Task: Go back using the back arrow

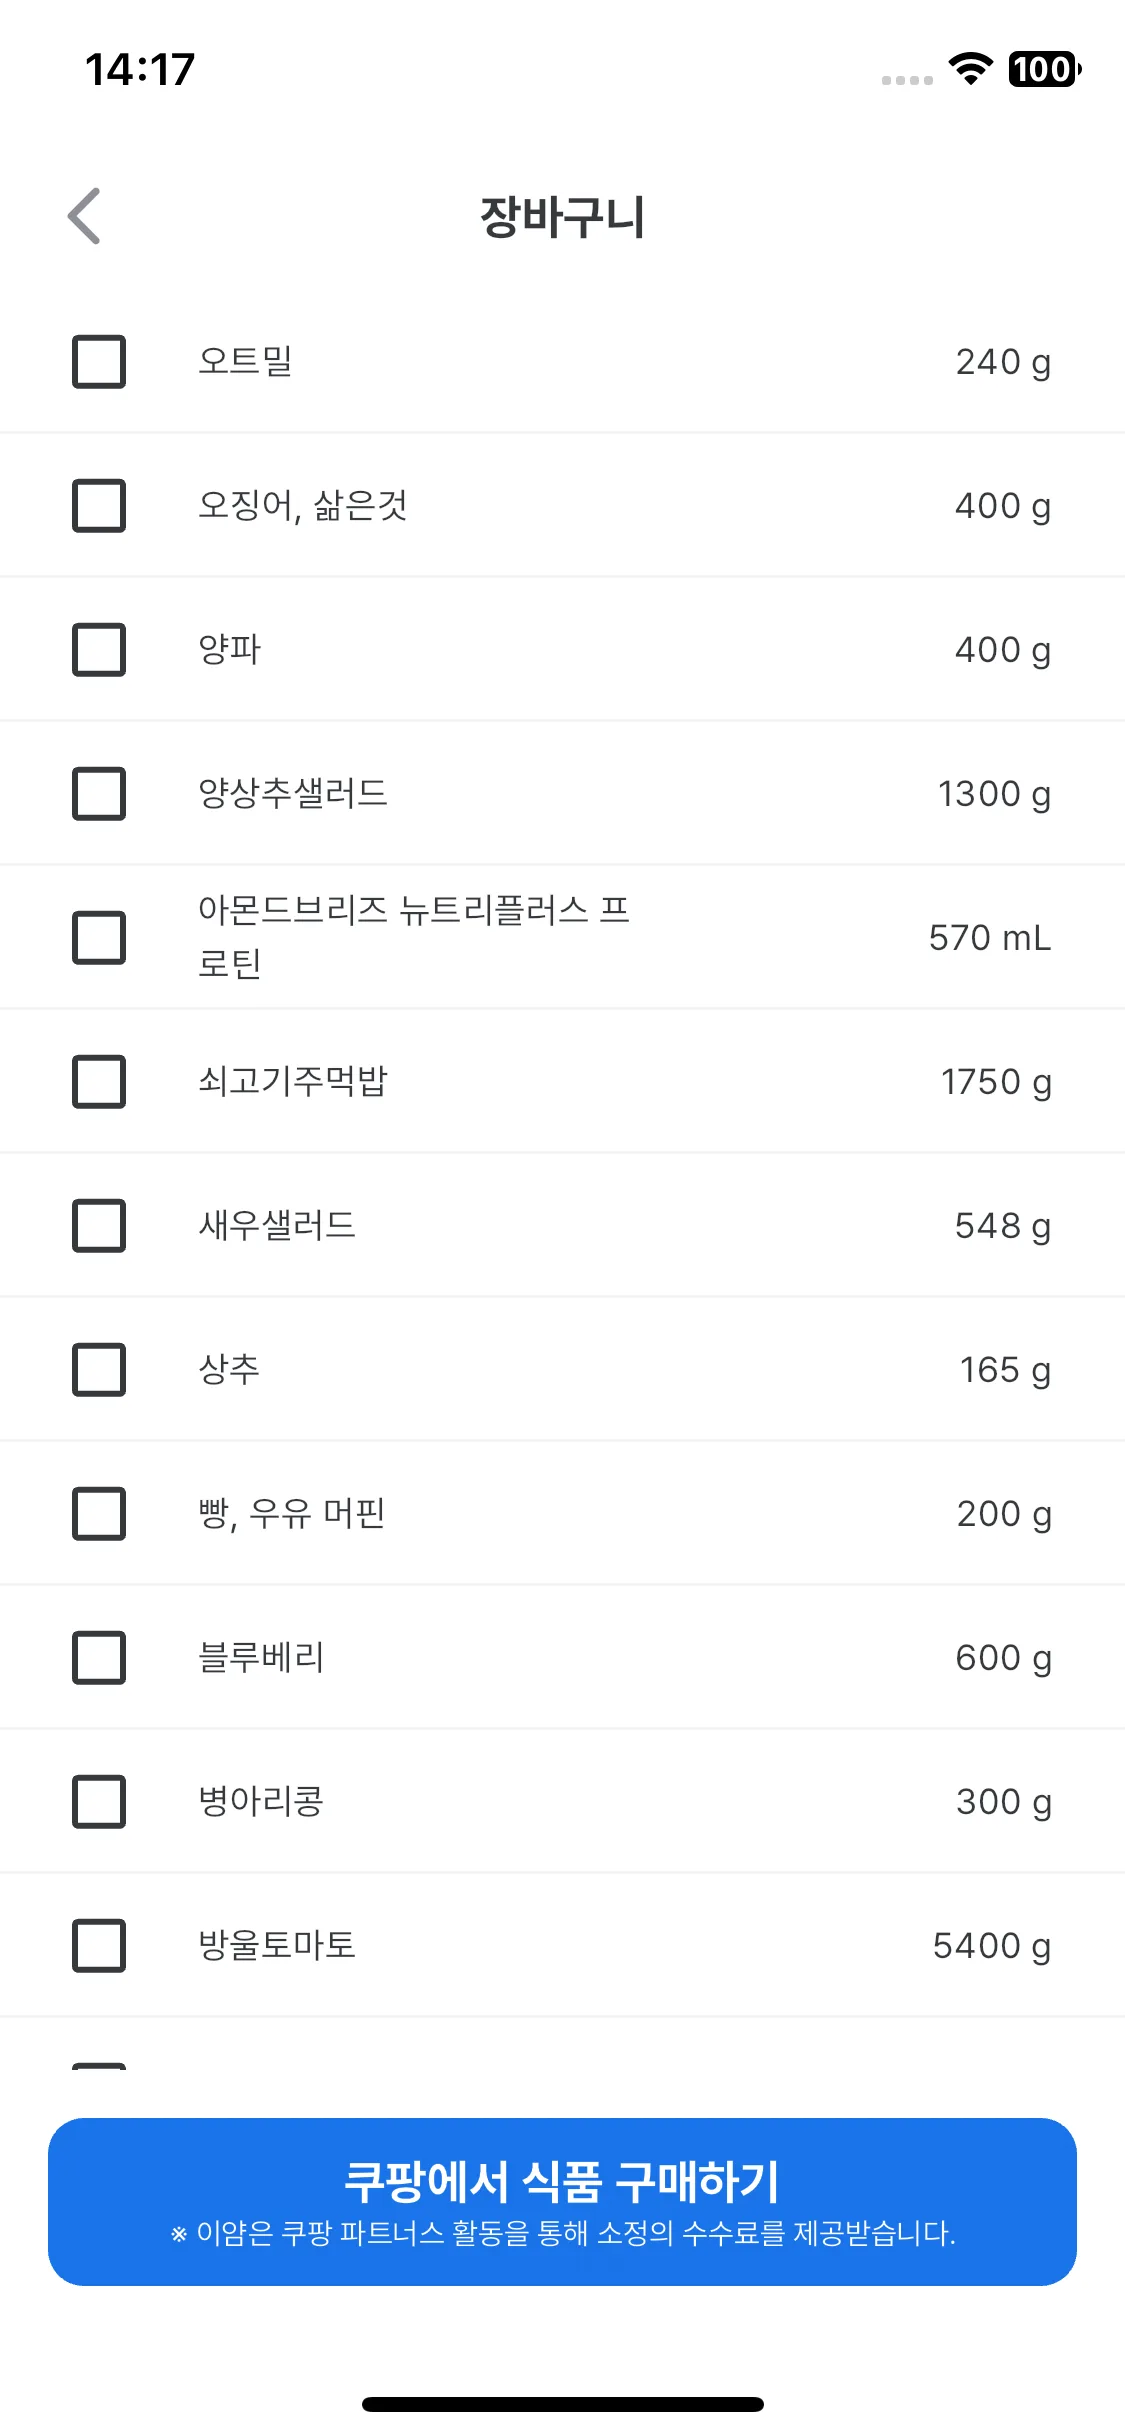Action: tap(84, 216)
